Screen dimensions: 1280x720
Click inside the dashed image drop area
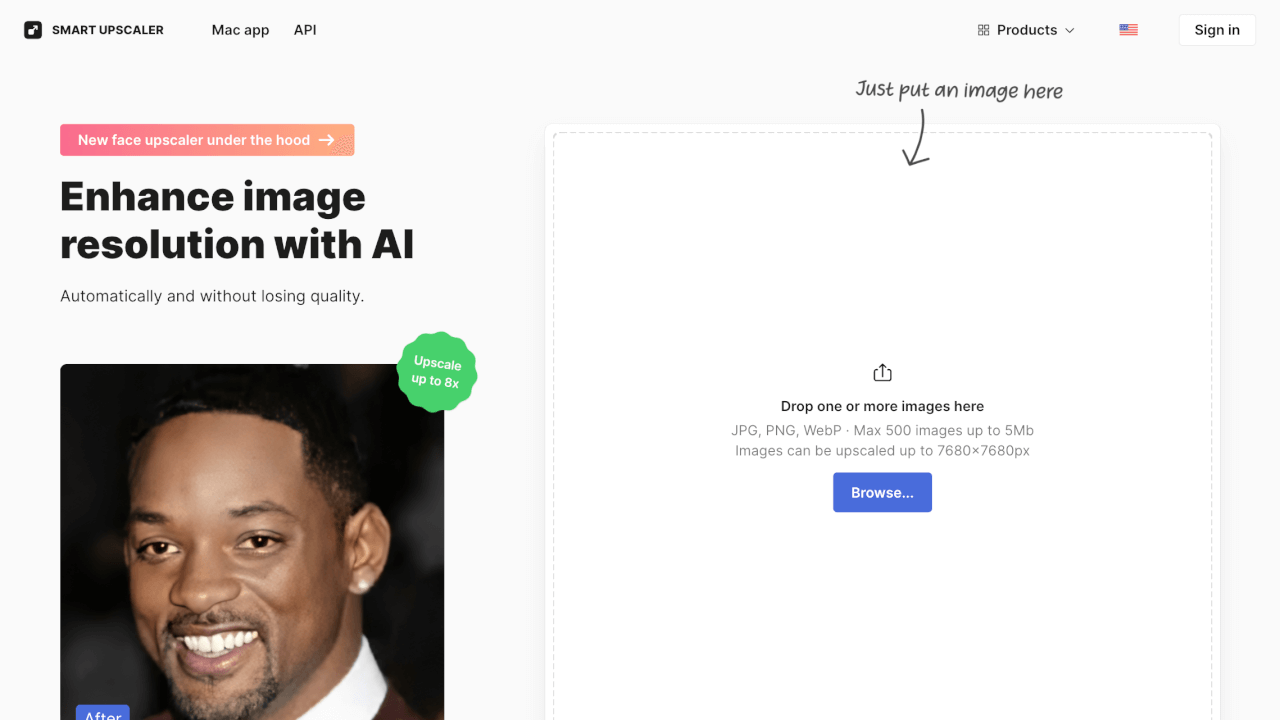[x=882, y=260]
